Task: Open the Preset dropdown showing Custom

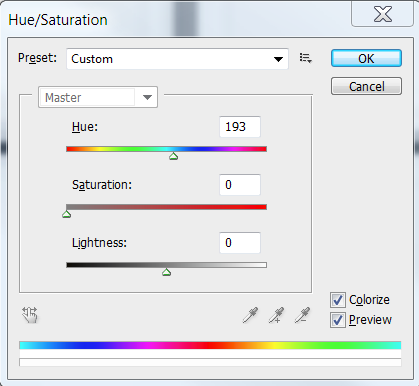Action: (177, 59)
